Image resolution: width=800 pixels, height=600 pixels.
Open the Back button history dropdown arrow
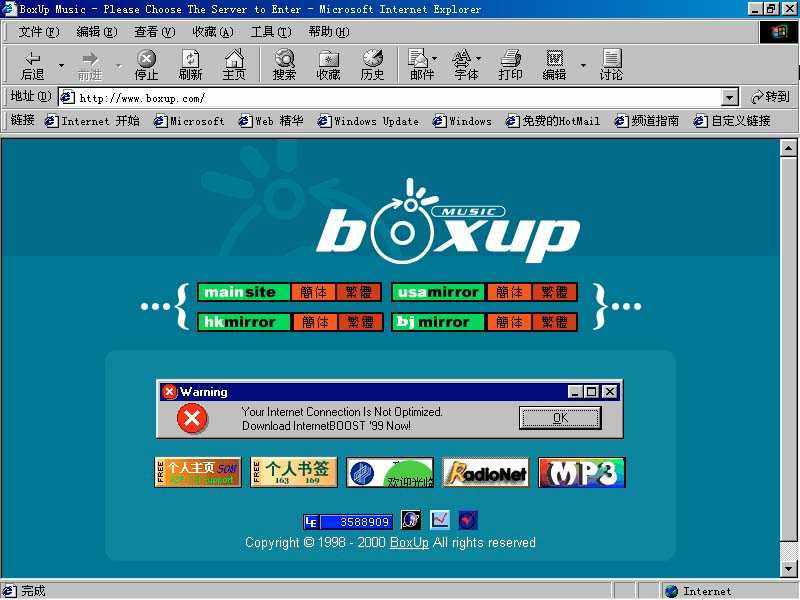pyautogui.click(x=61, y=65)
